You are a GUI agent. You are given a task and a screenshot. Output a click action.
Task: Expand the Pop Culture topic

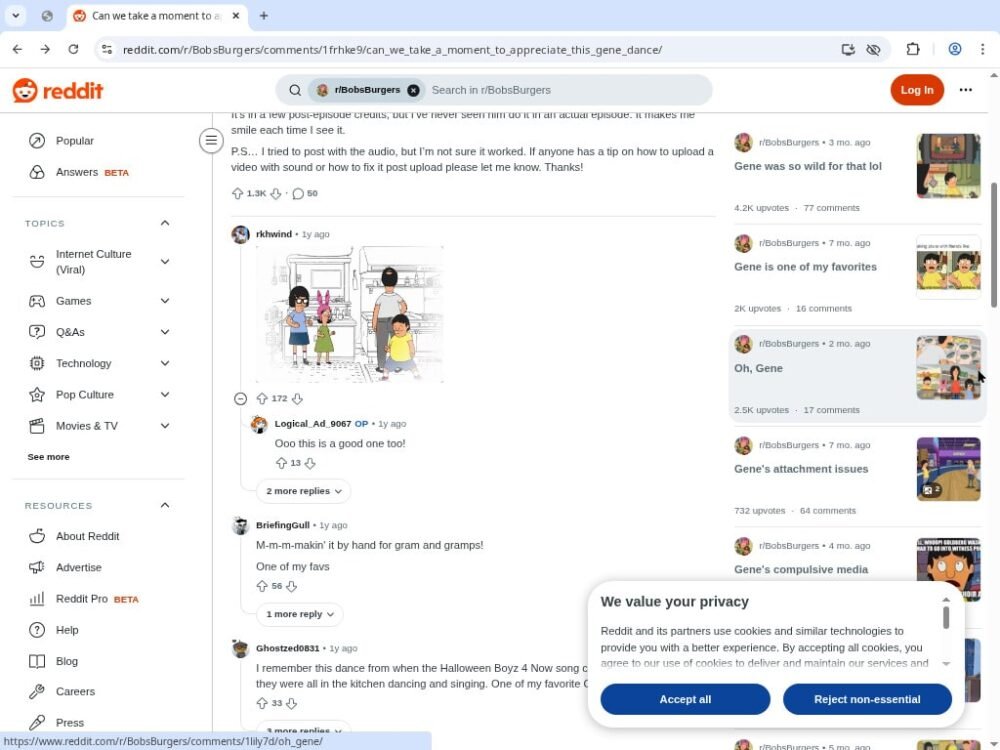pyautogui.click(x=165, y=395)
